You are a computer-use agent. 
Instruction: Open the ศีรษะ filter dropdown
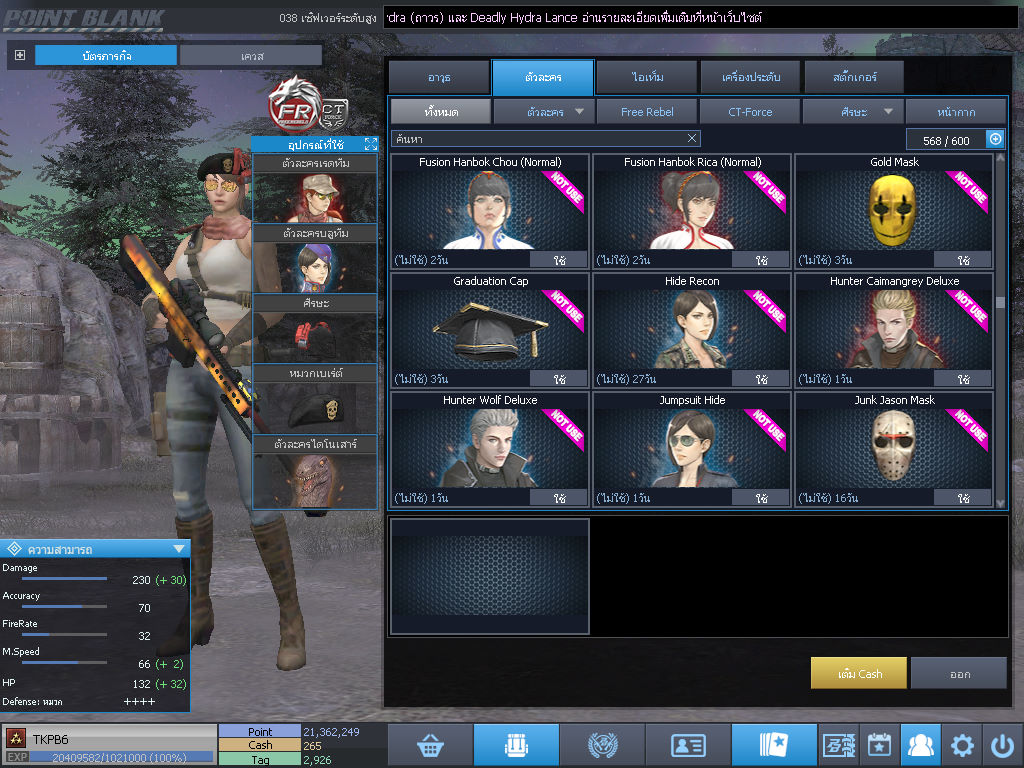853,112
